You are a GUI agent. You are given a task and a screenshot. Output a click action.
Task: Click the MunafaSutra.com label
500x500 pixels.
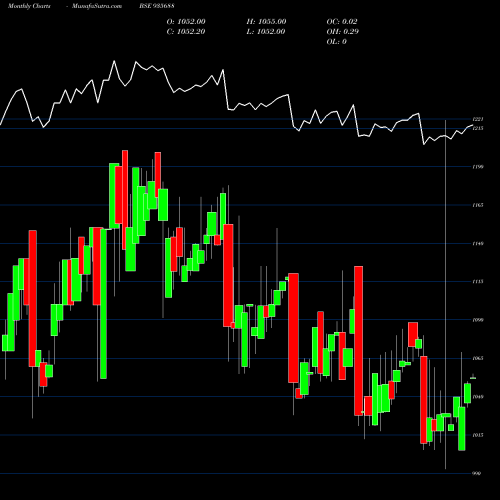[97, 6]
